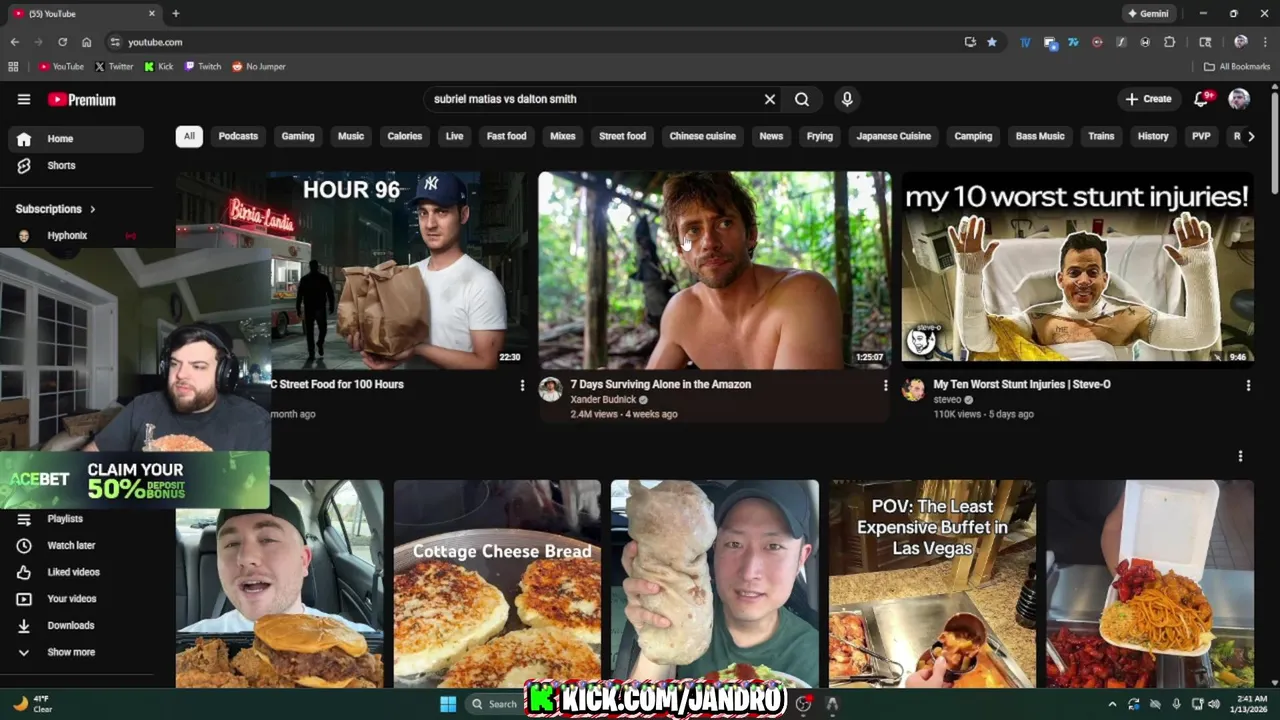Image resolution: width=1280 pixels, height=720 pixels.
Task: Open the Hyphonix subscription
Action: pyautogui.click(x=76, y=235)
